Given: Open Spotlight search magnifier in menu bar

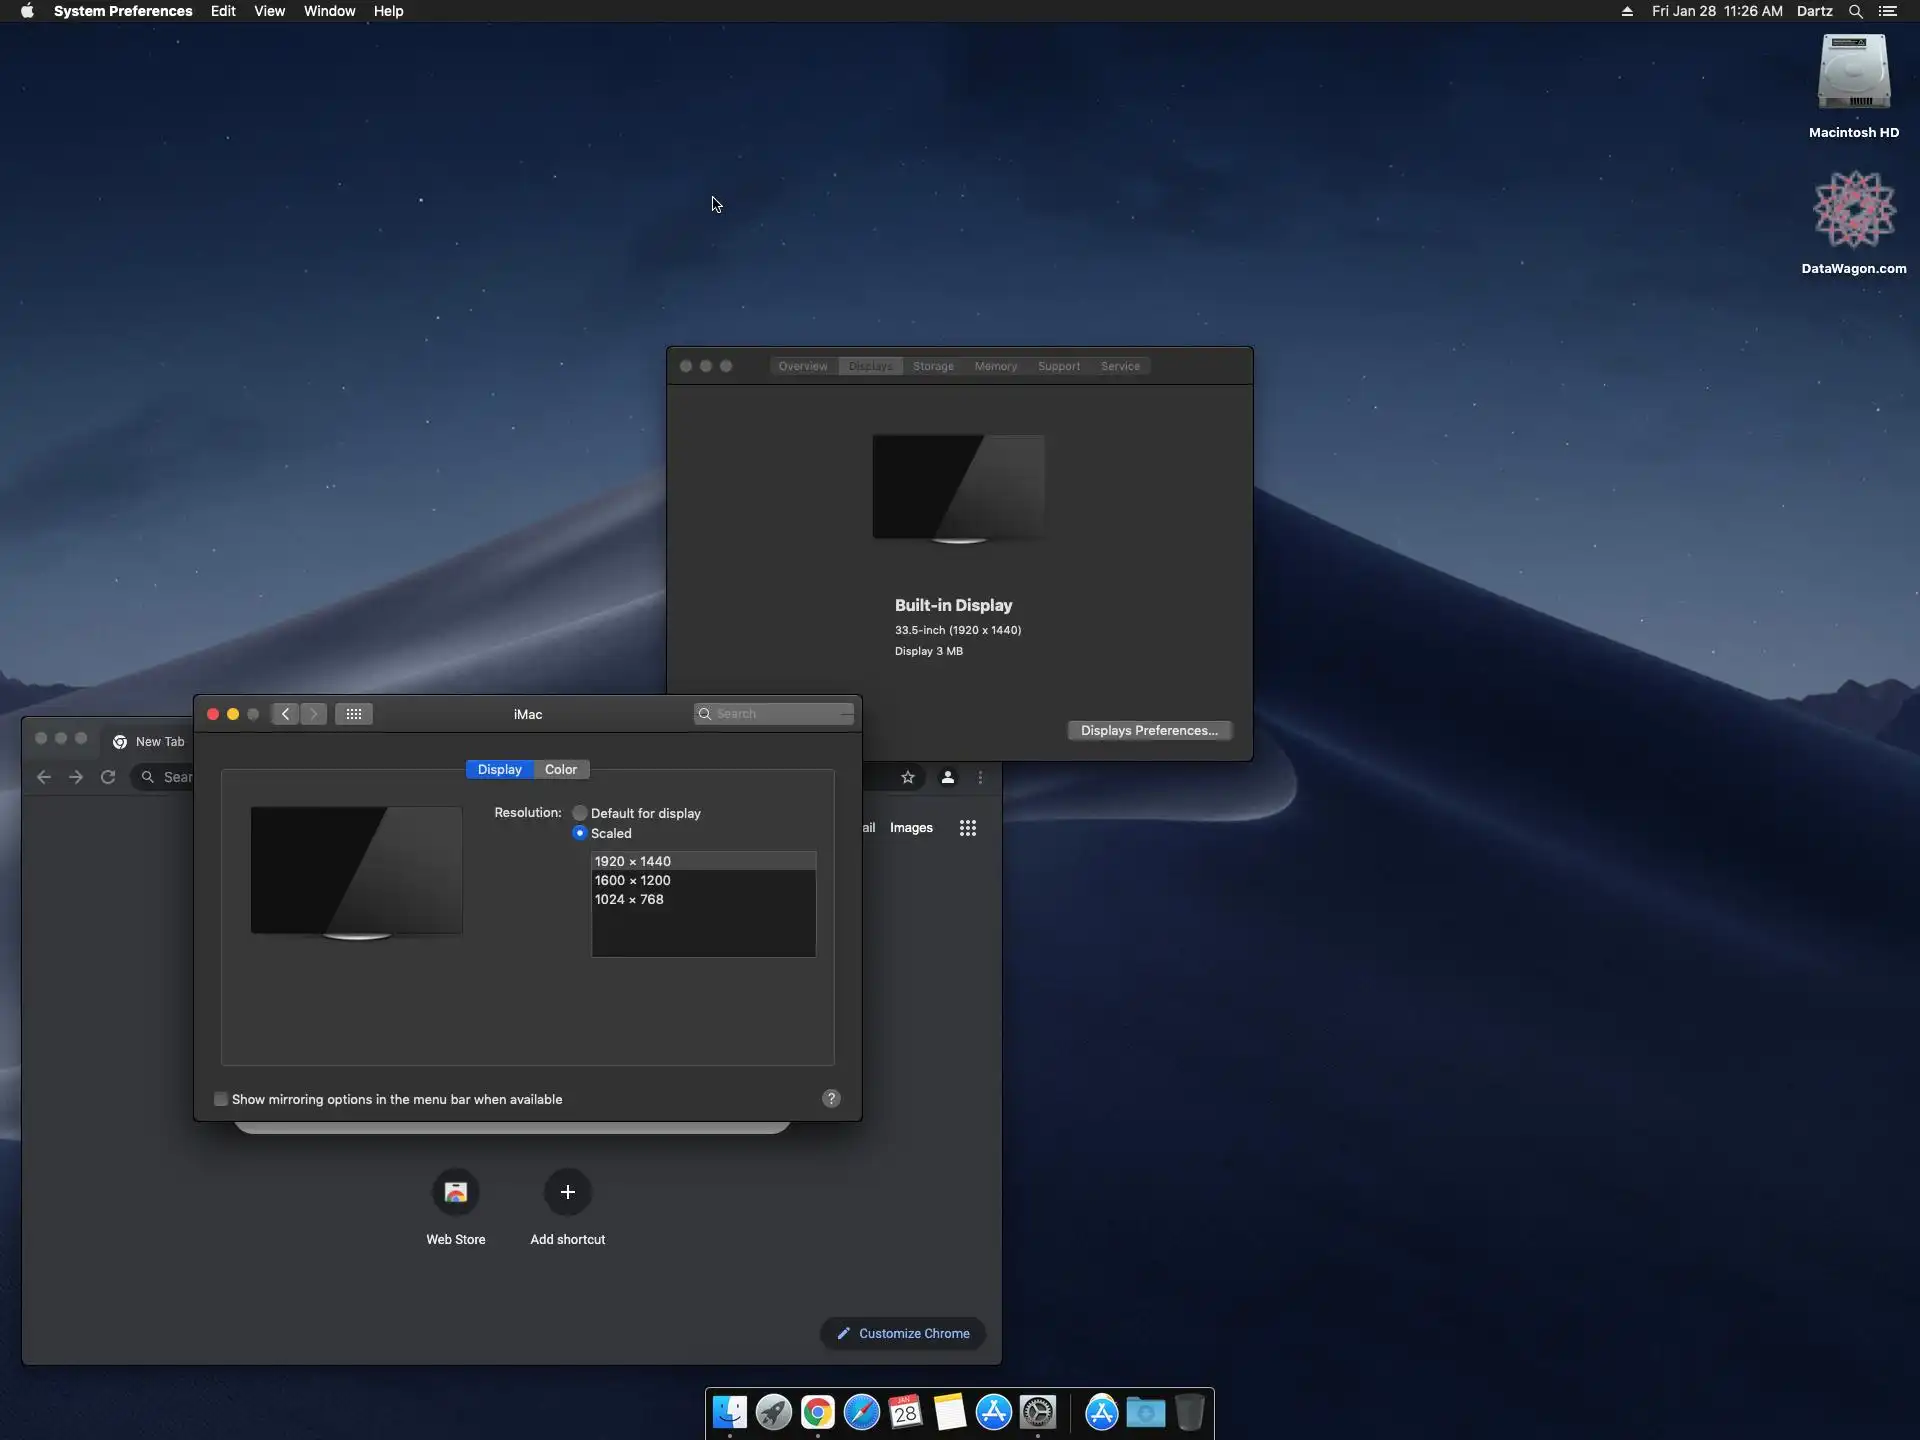Looking at the screenshot, I should pos(1855,11).
